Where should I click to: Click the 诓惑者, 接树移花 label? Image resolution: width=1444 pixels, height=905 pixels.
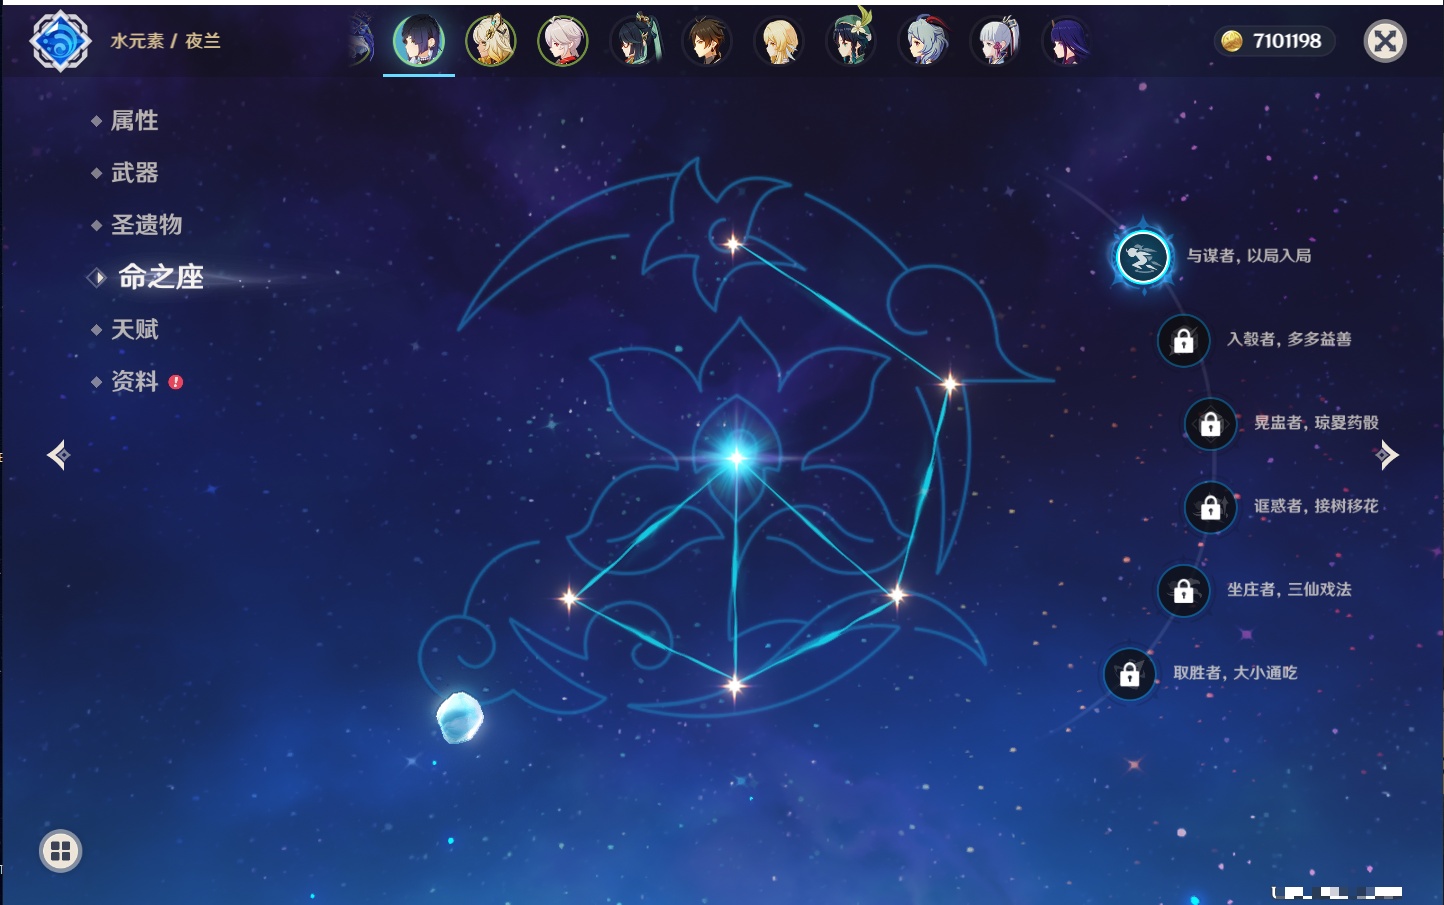click(1316, 506)
